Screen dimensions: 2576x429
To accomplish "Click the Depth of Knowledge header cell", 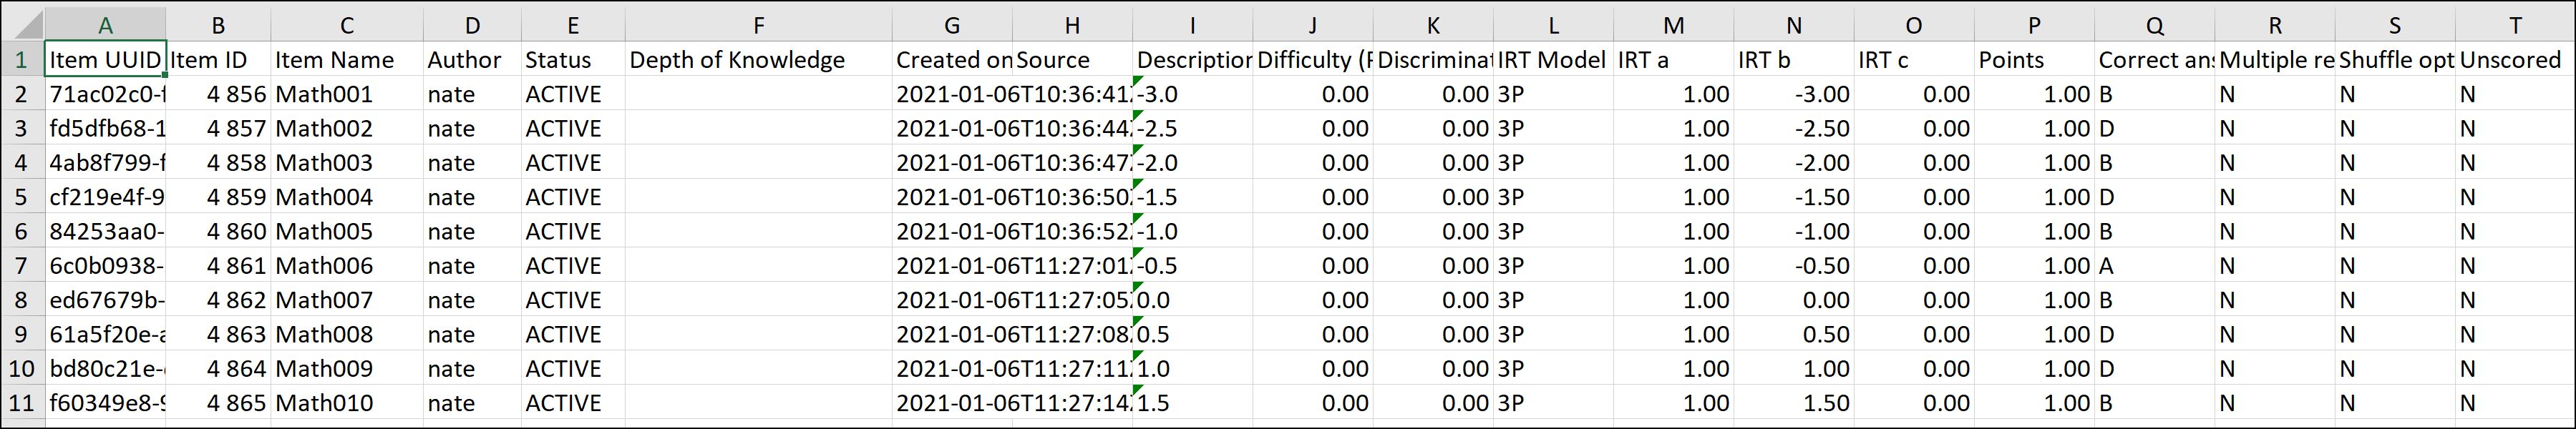I will pyautogui.click(x=758, y=60).
